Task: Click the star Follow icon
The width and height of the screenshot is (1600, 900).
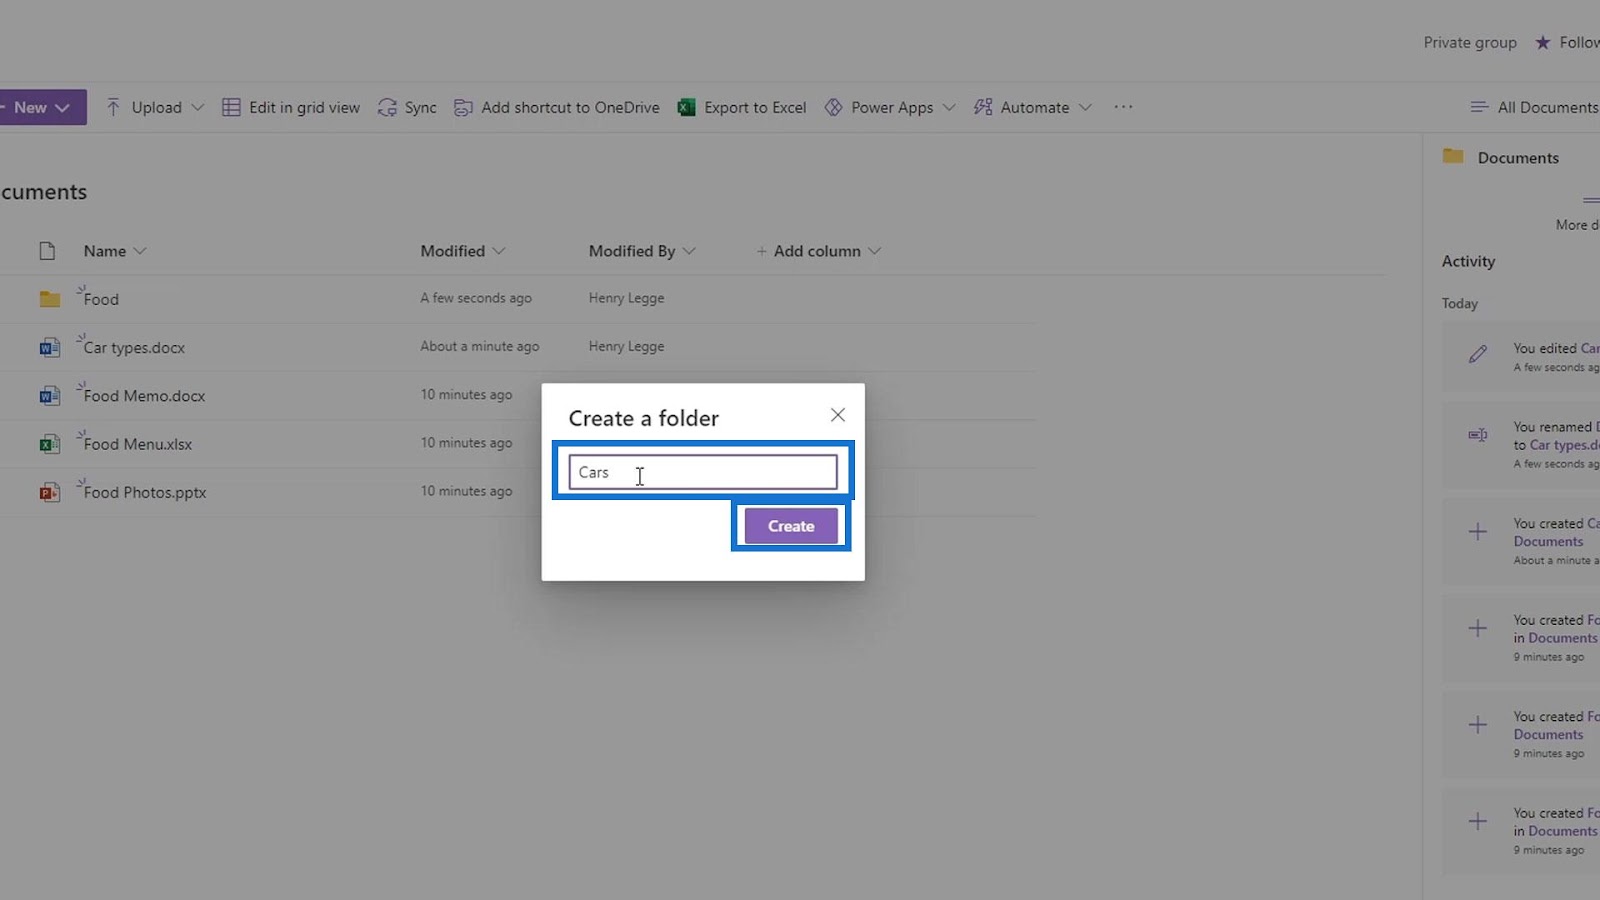Action: [1543, 42]
